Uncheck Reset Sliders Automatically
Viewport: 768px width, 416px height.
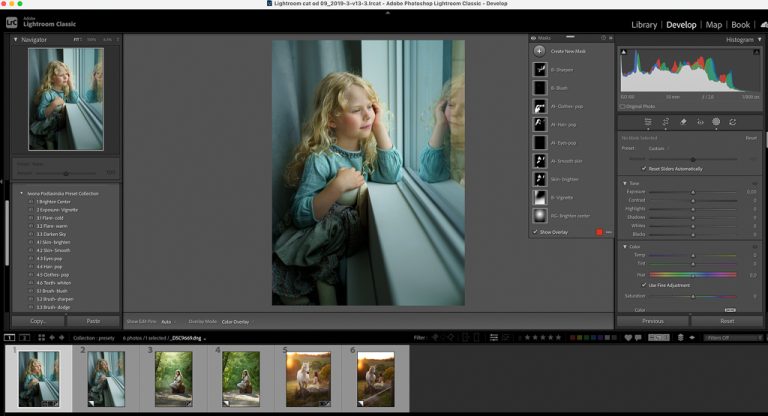(x=643, y=169)
